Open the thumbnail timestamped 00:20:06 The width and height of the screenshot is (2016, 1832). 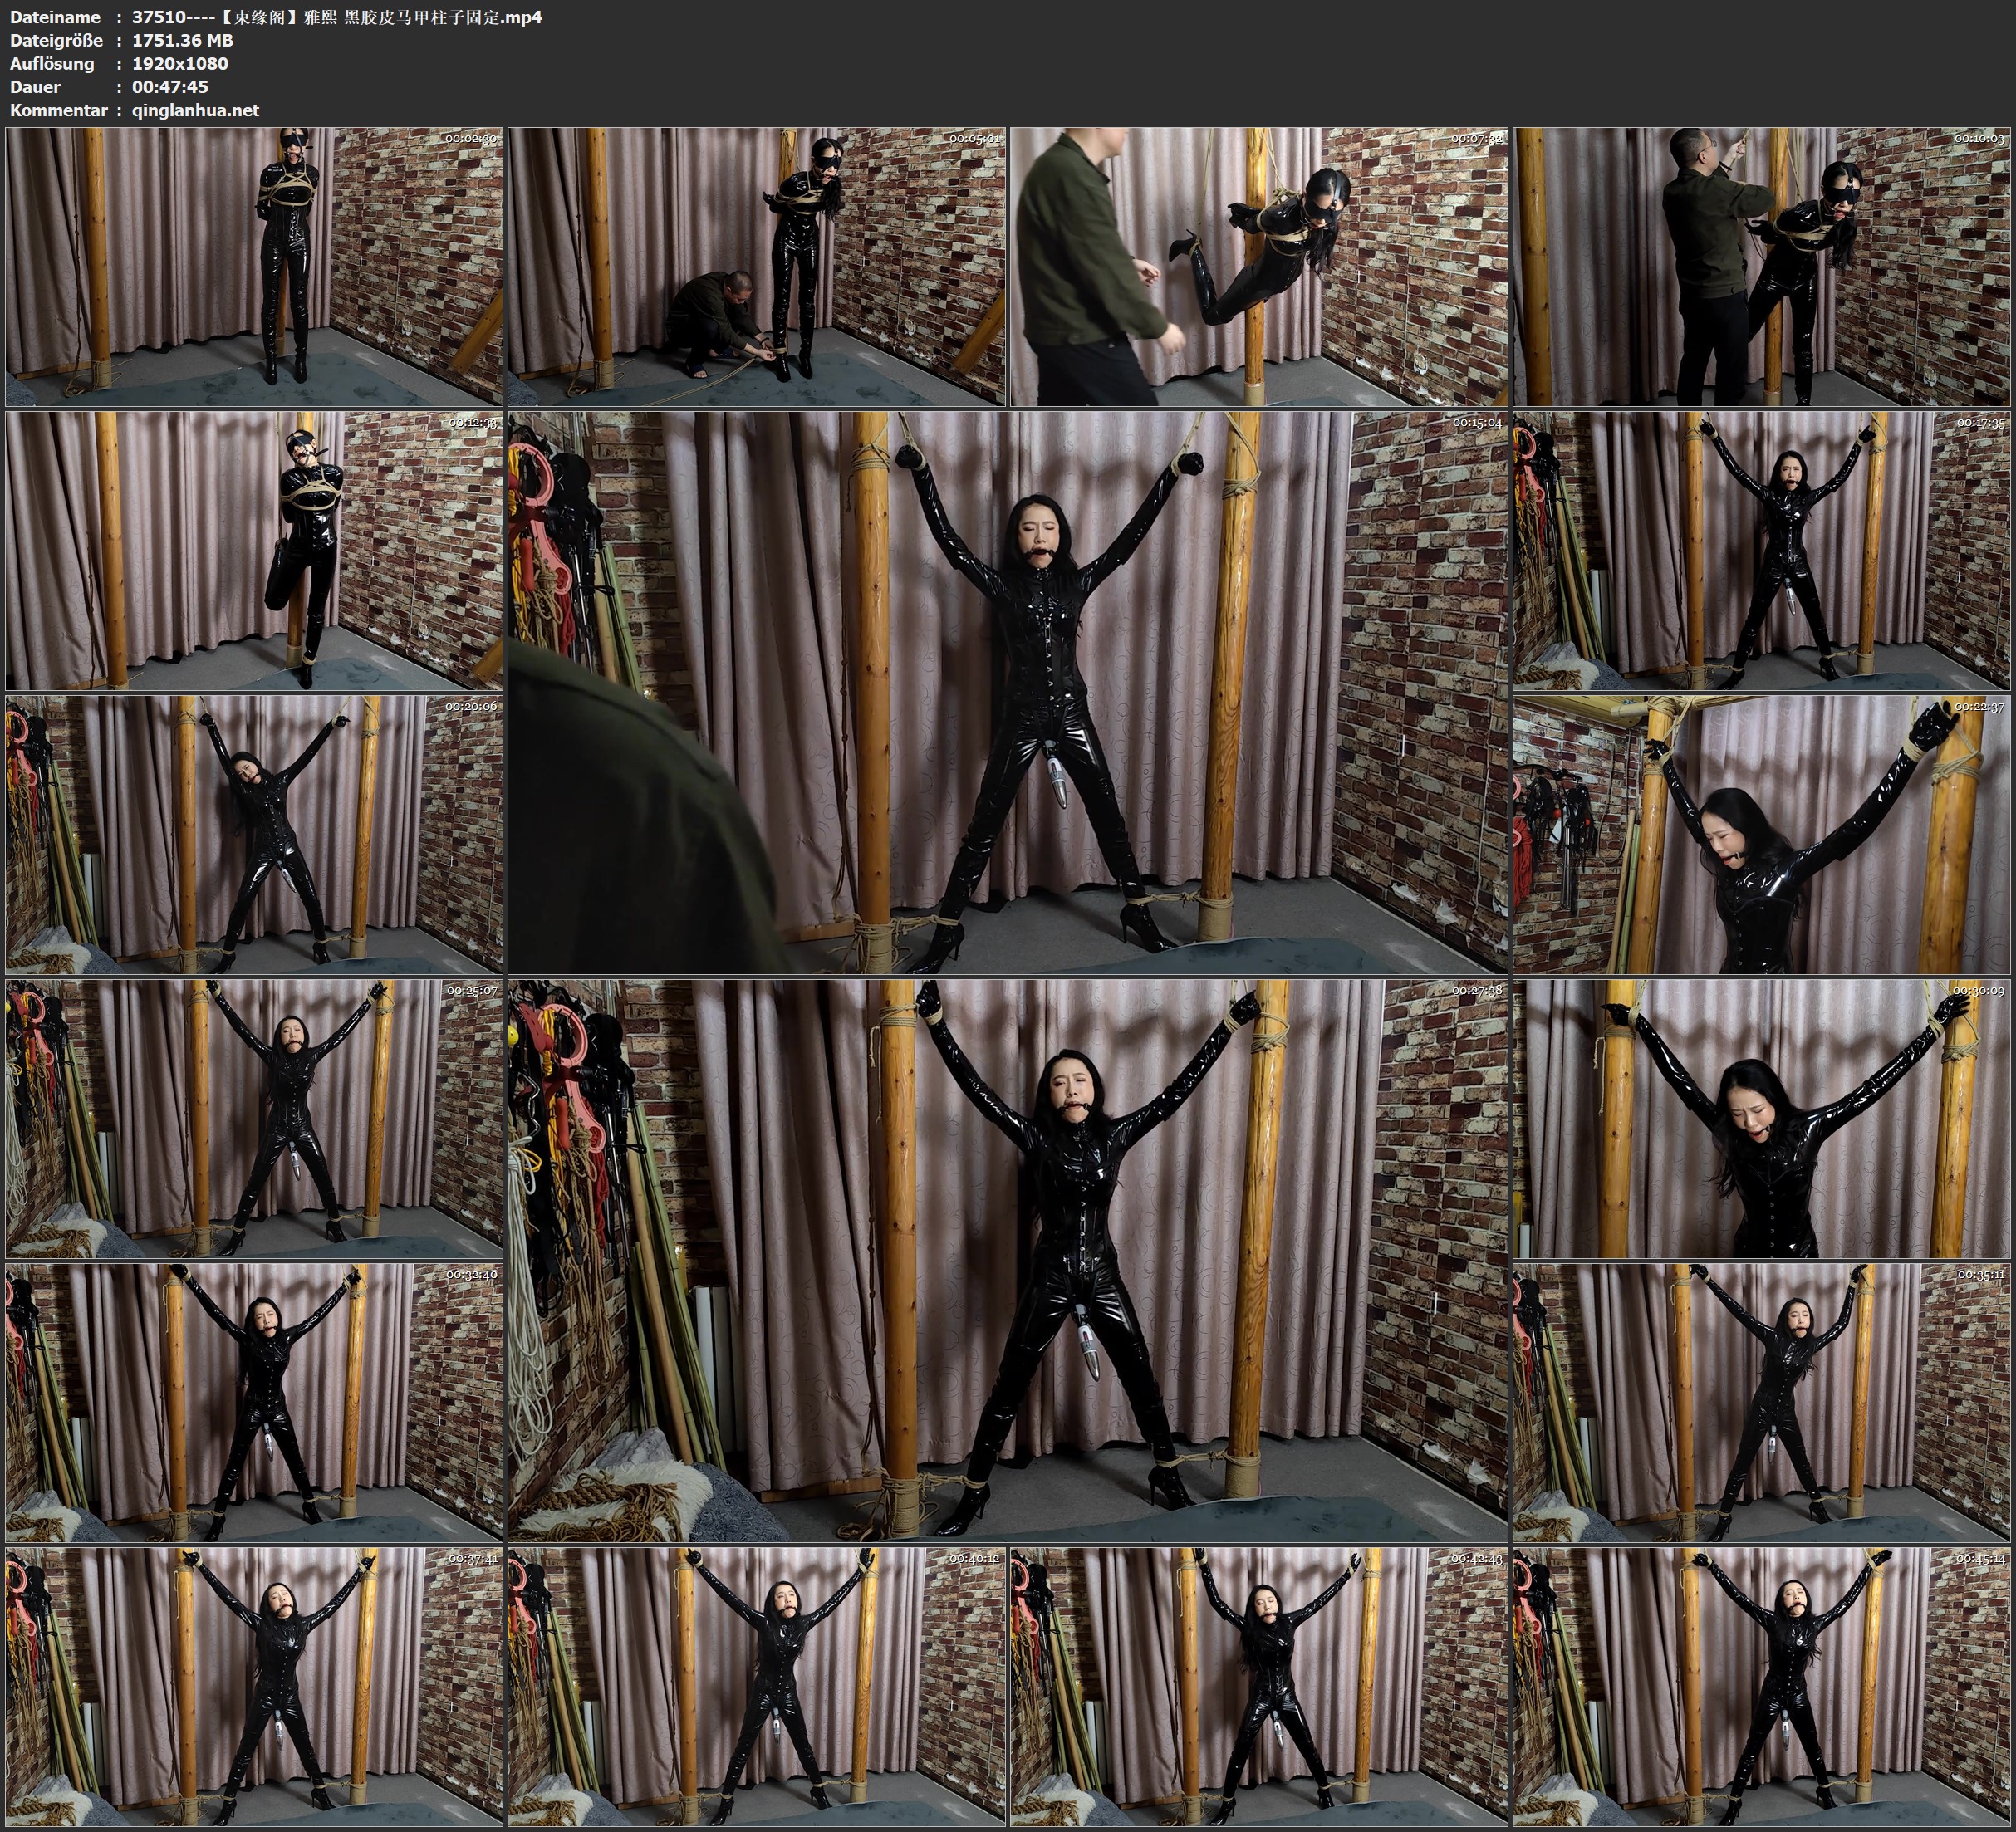(x=254, y=834)
